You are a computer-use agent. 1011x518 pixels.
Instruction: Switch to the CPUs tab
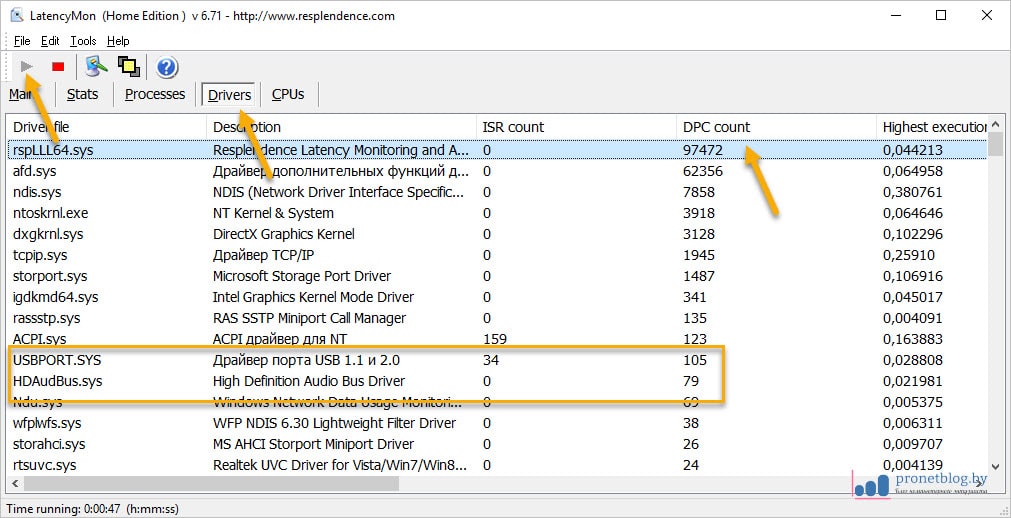288,94
